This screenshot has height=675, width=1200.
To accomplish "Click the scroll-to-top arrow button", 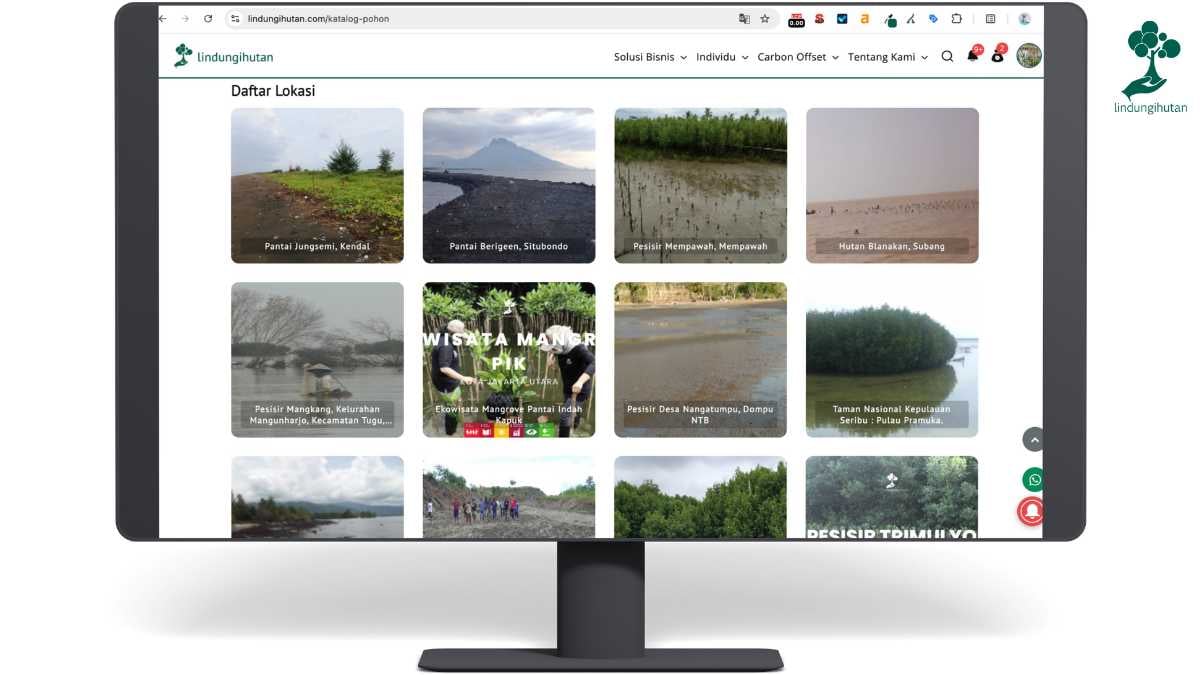I will [x=1034, y=439].
